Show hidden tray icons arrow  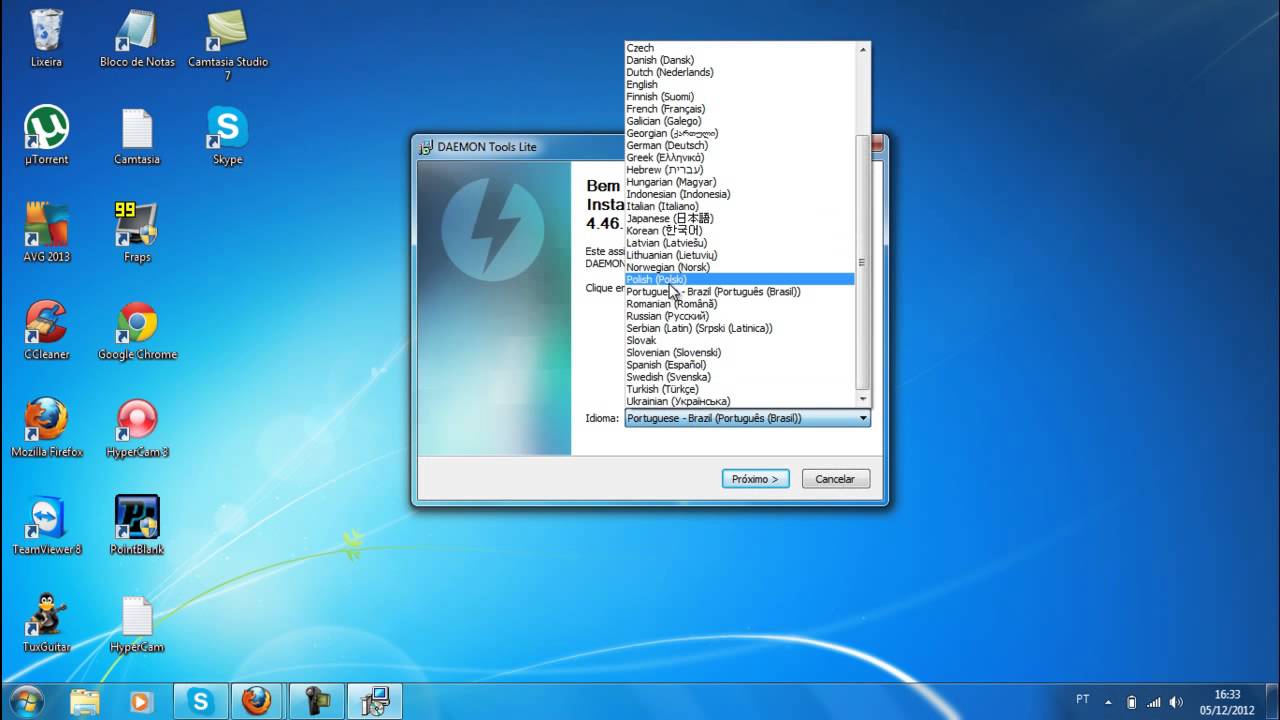coord(1108,702)
